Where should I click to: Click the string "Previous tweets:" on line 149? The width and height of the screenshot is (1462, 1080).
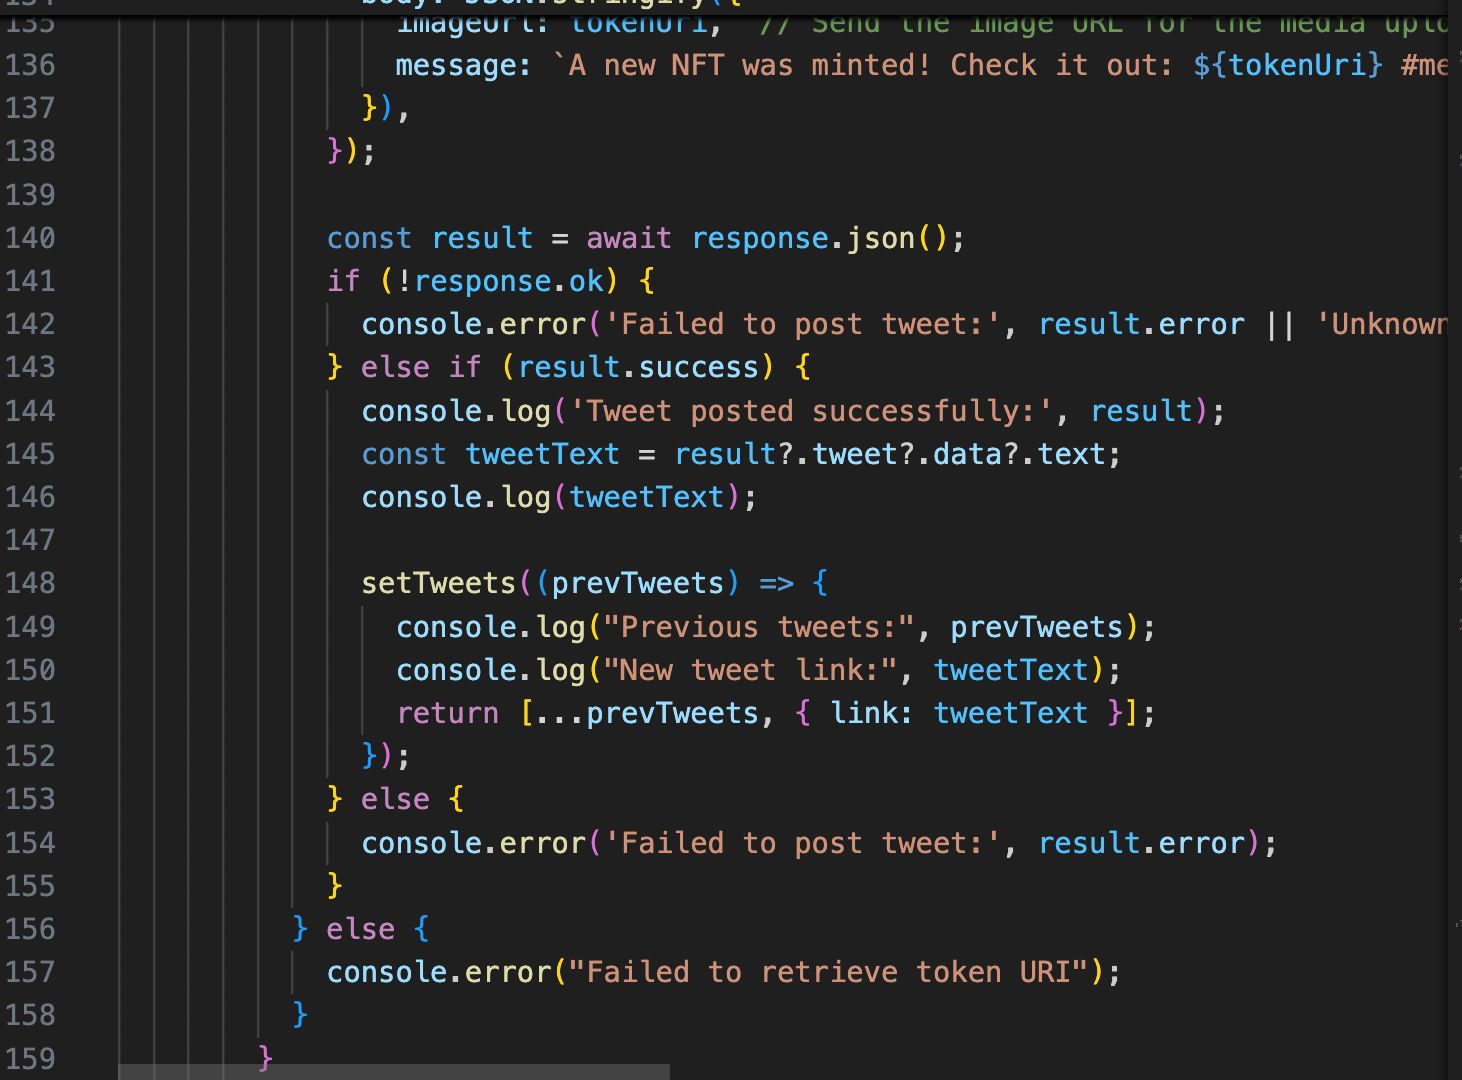pos(759,627)
